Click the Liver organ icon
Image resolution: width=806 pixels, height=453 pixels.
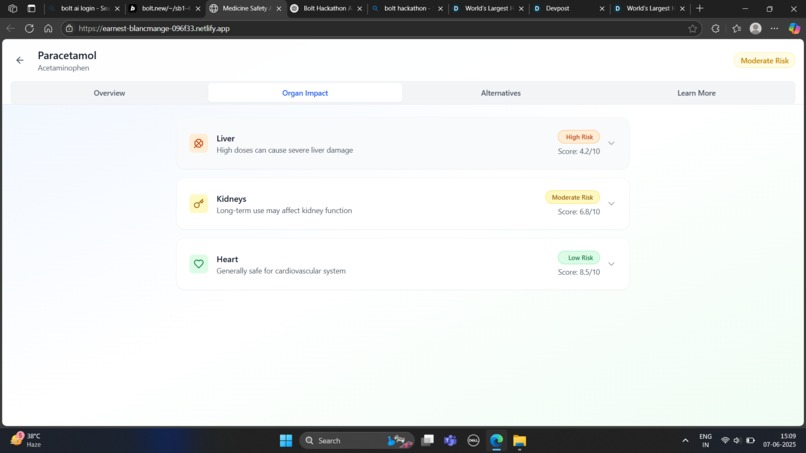click(x=198, y=143)
